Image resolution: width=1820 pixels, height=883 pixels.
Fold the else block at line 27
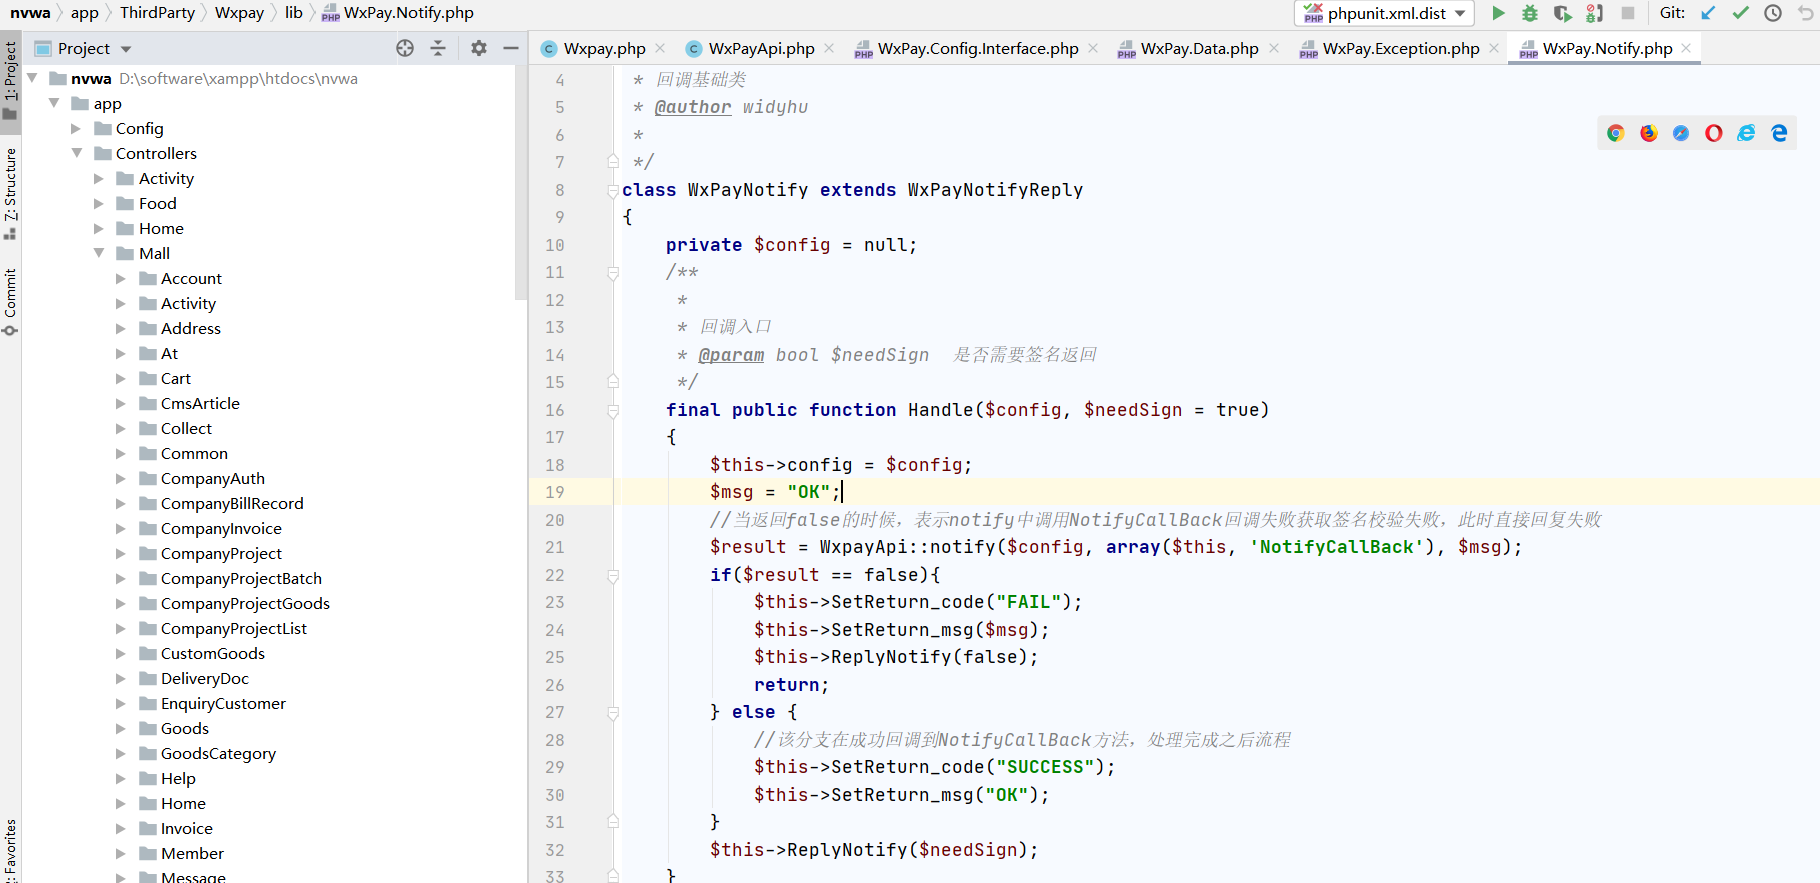613,713
